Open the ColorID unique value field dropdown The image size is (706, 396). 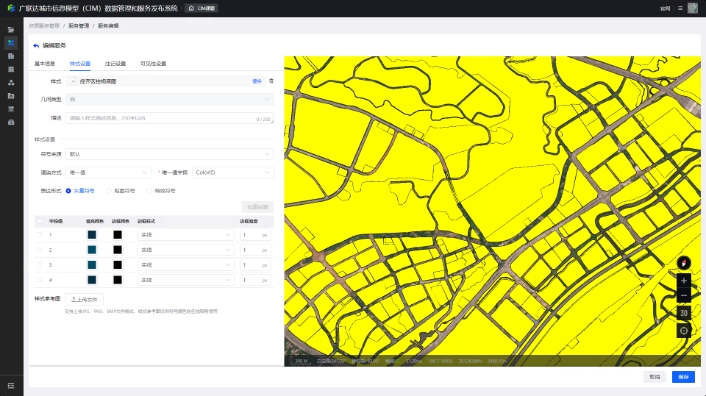pos(233,172)
